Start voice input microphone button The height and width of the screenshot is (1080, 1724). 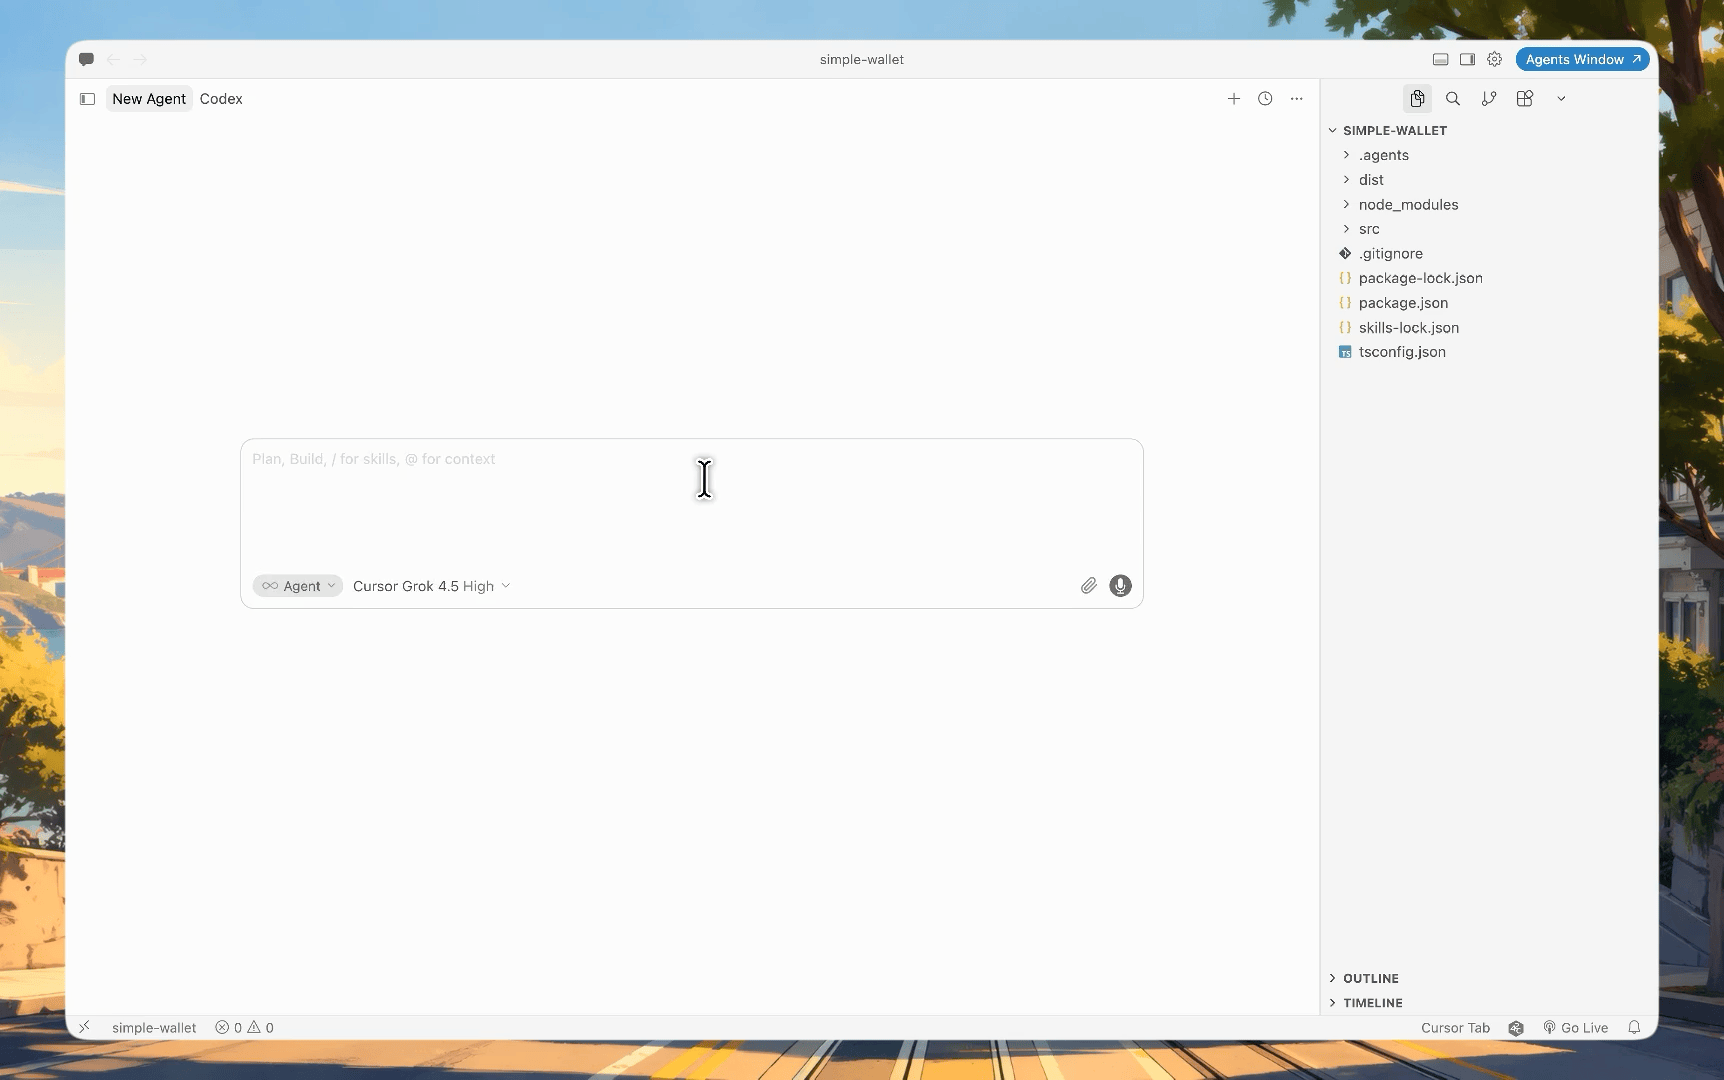coord(1120,586)
